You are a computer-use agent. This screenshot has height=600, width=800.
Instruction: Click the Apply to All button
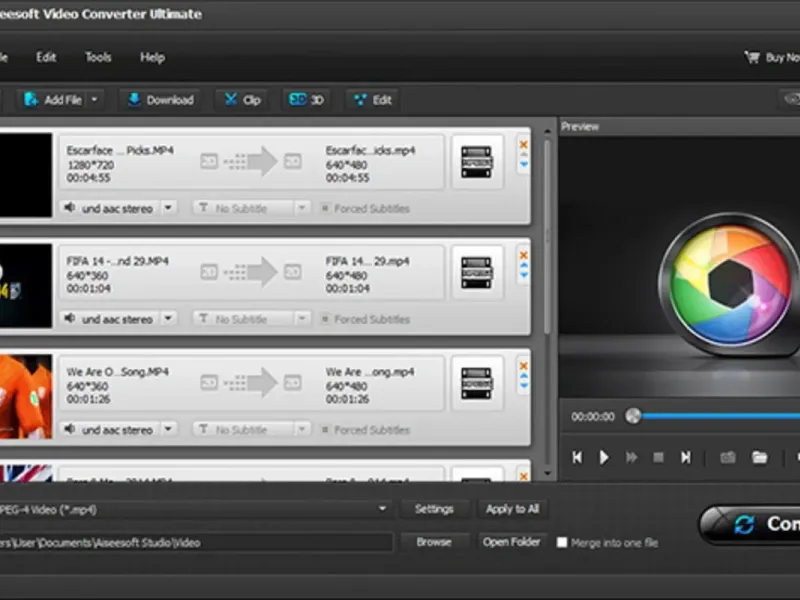click(512, 509)
